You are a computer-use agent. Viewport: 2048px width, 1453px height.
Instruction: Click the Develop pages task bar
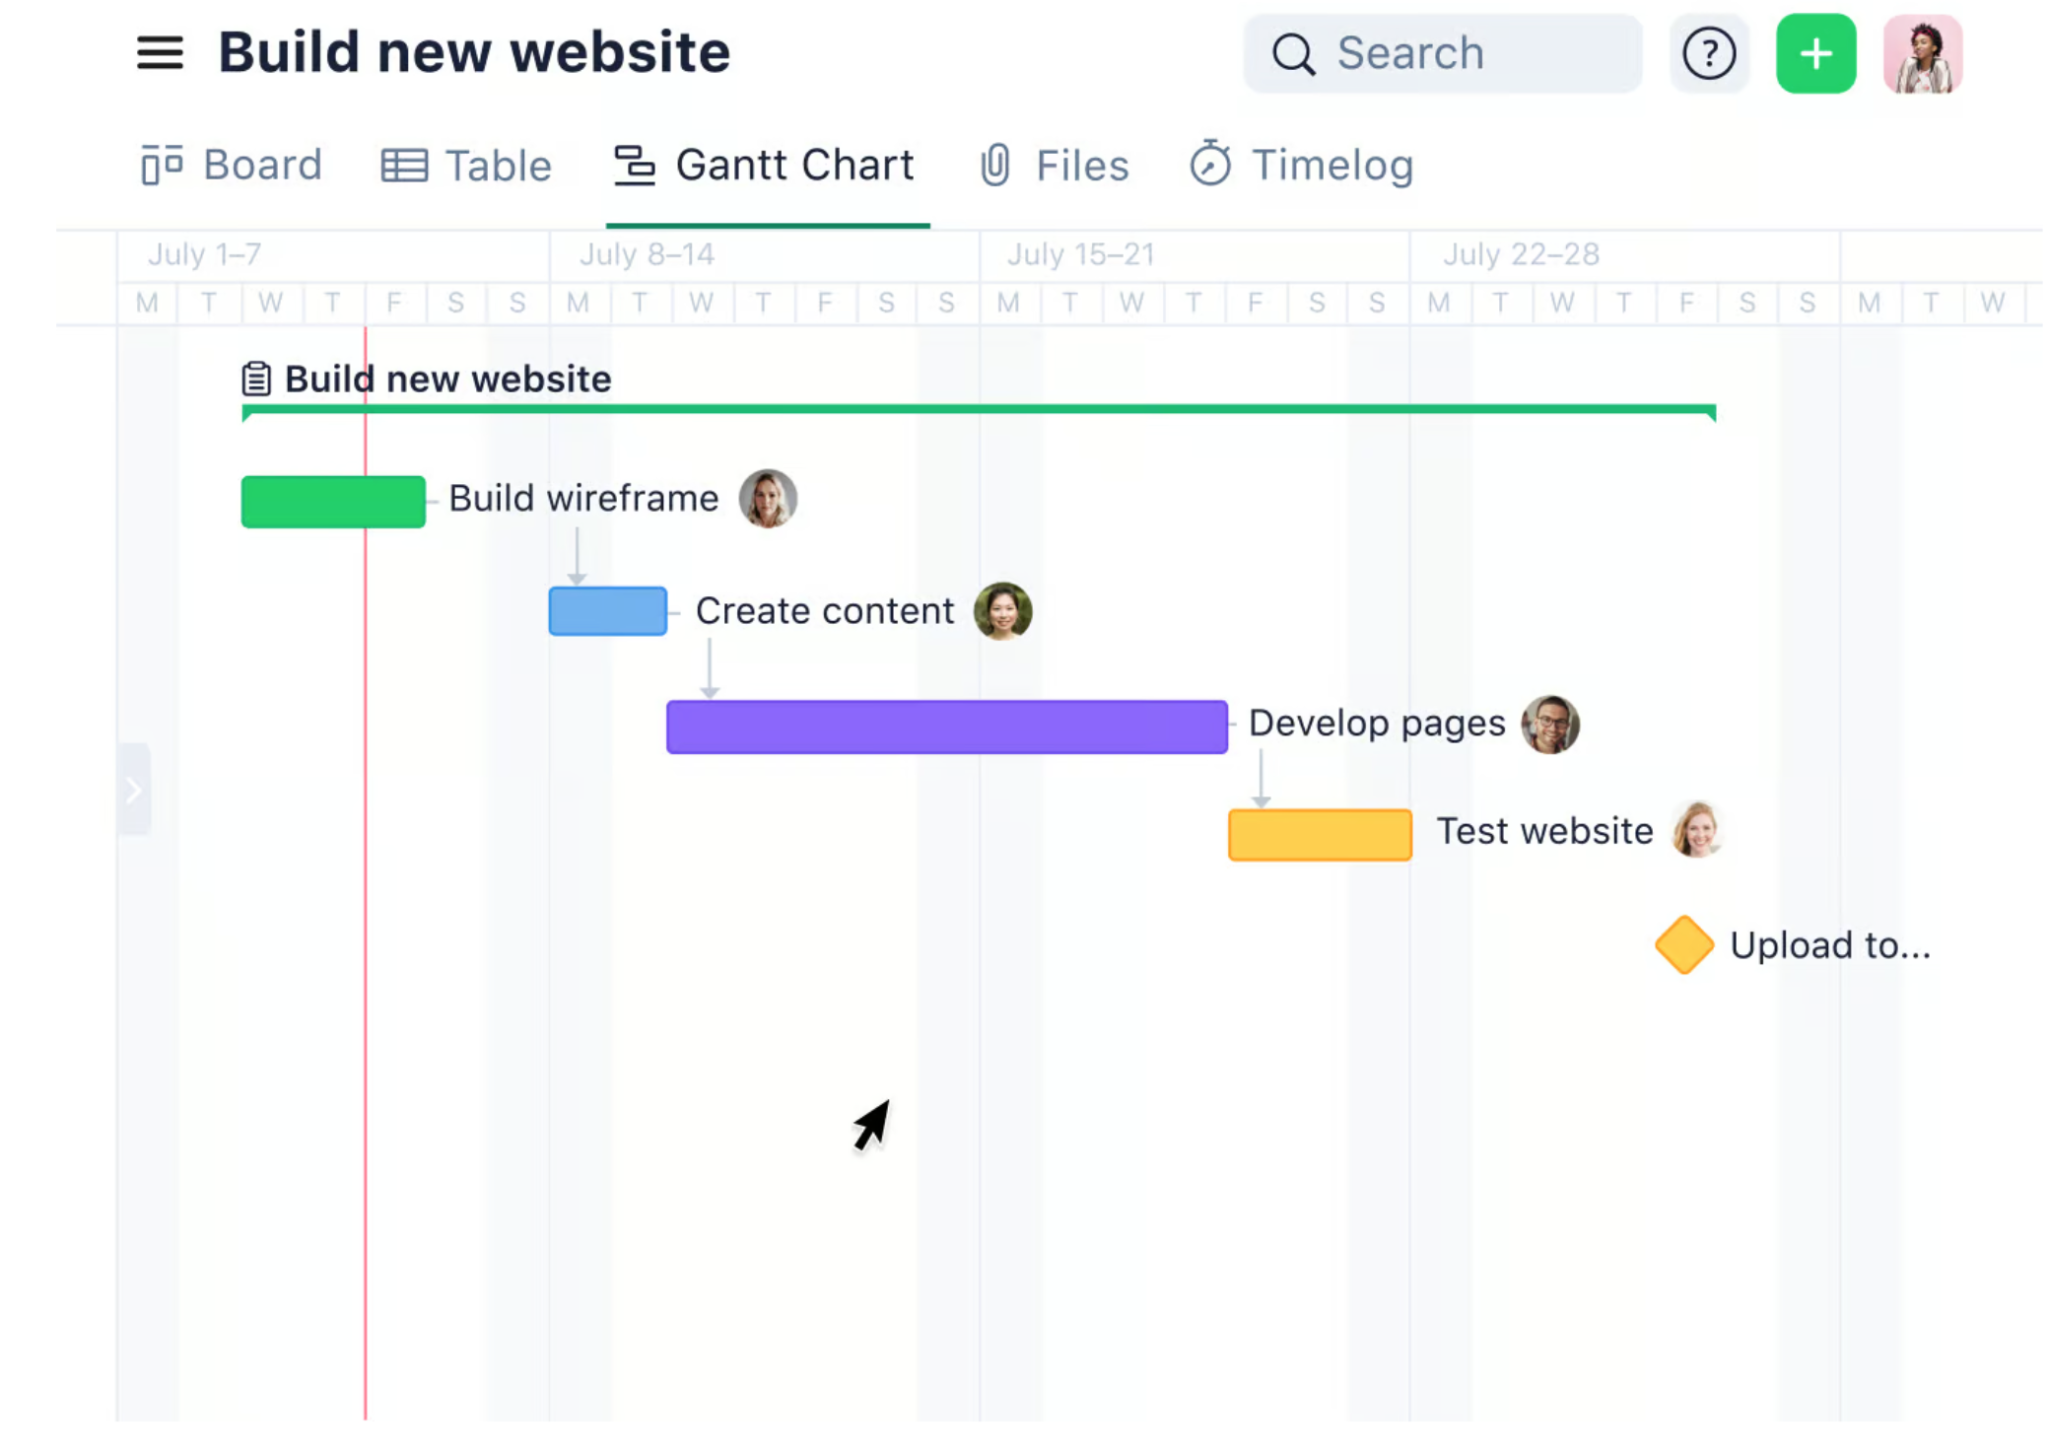(946, 723)
